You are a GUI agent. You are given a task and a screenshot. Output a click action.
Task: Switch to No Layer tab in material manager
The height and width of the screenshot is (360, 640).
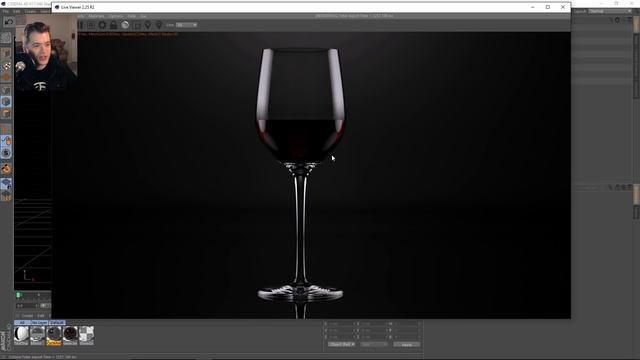click(x=39, y=322)
